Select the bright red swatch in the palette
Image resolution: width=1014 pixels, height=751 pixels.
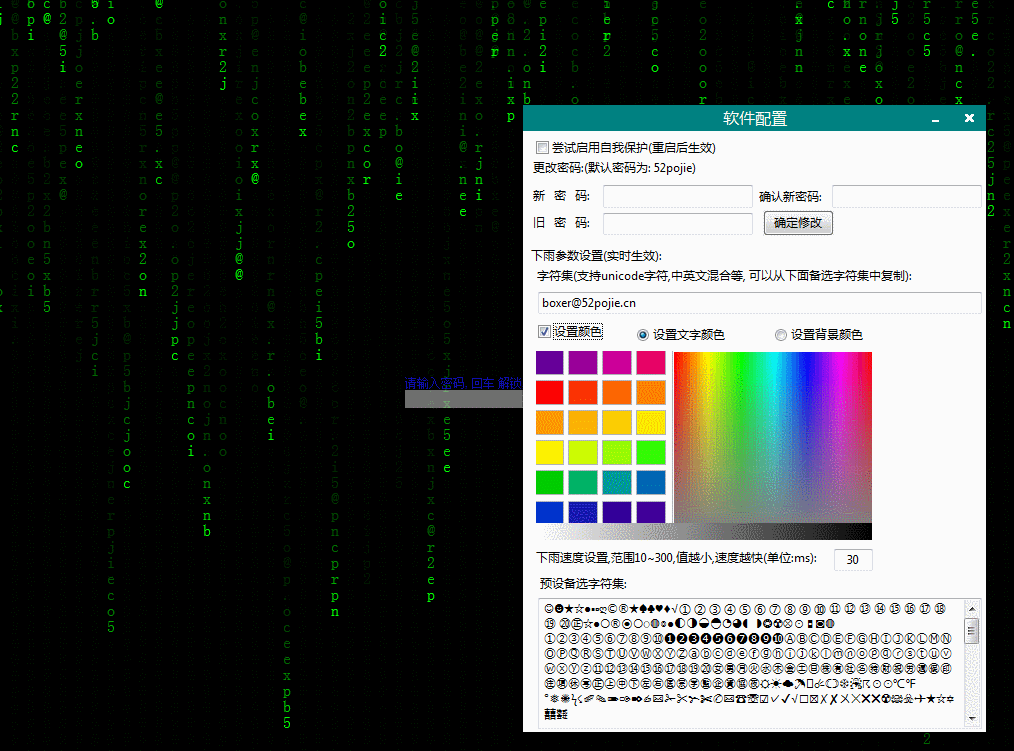tap(549, 392)
